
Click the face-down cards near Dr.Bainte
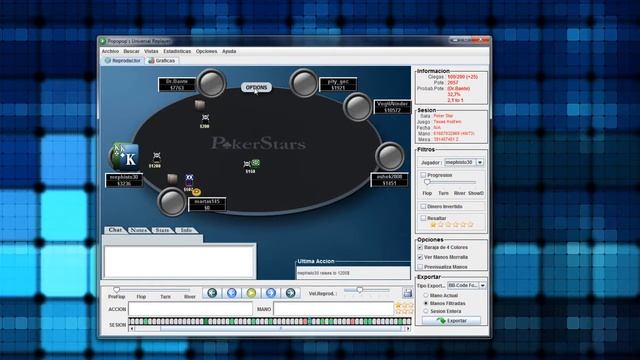[x=200, y=105]
